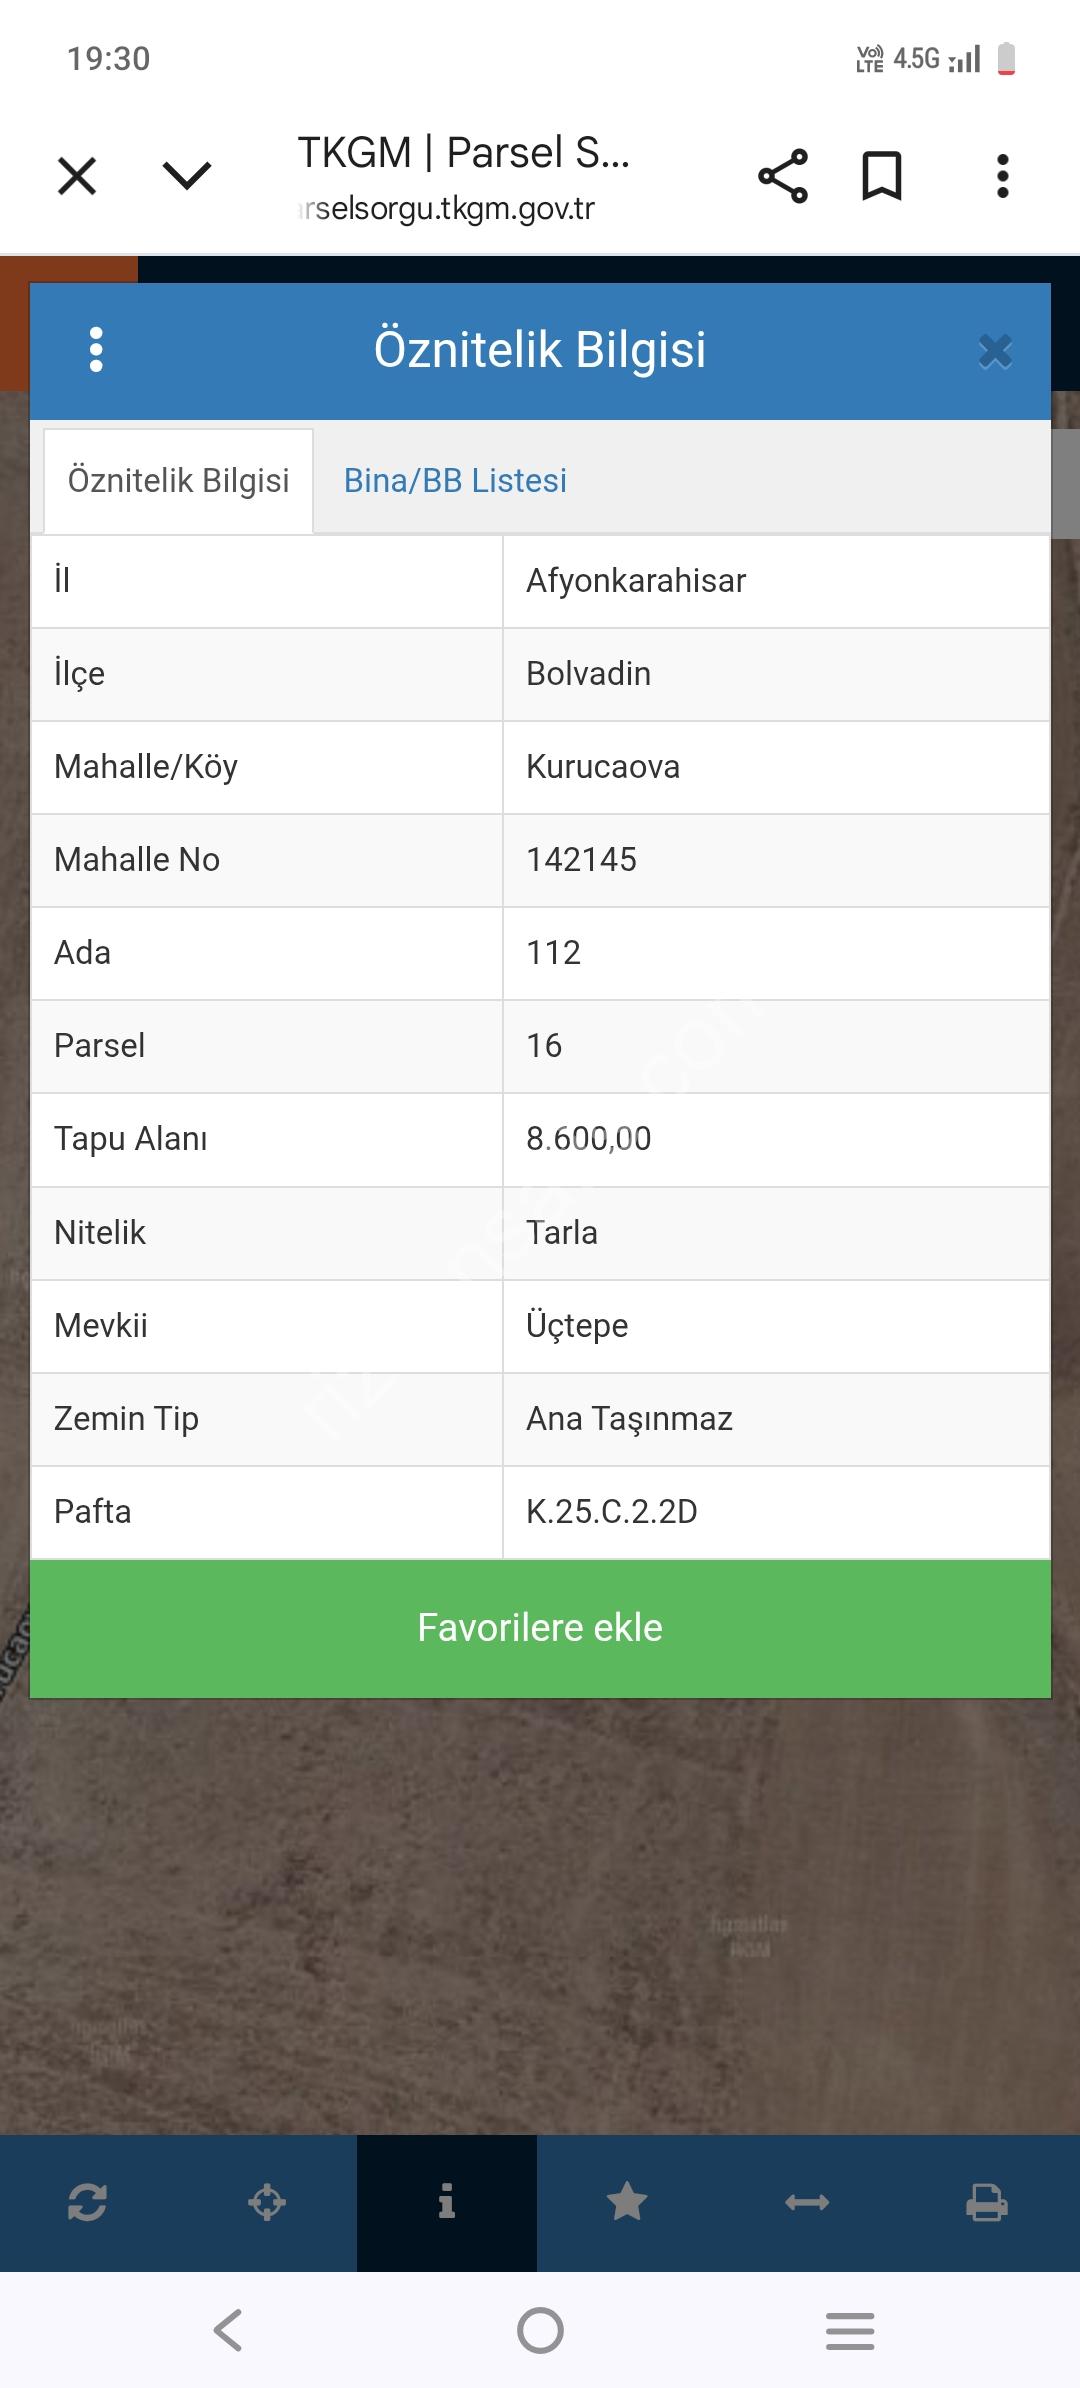Image resolution: width=1080 pixels, height=2388 pixels.
Task: Open favorites with the star icon
Action: tap(627, 2202)
